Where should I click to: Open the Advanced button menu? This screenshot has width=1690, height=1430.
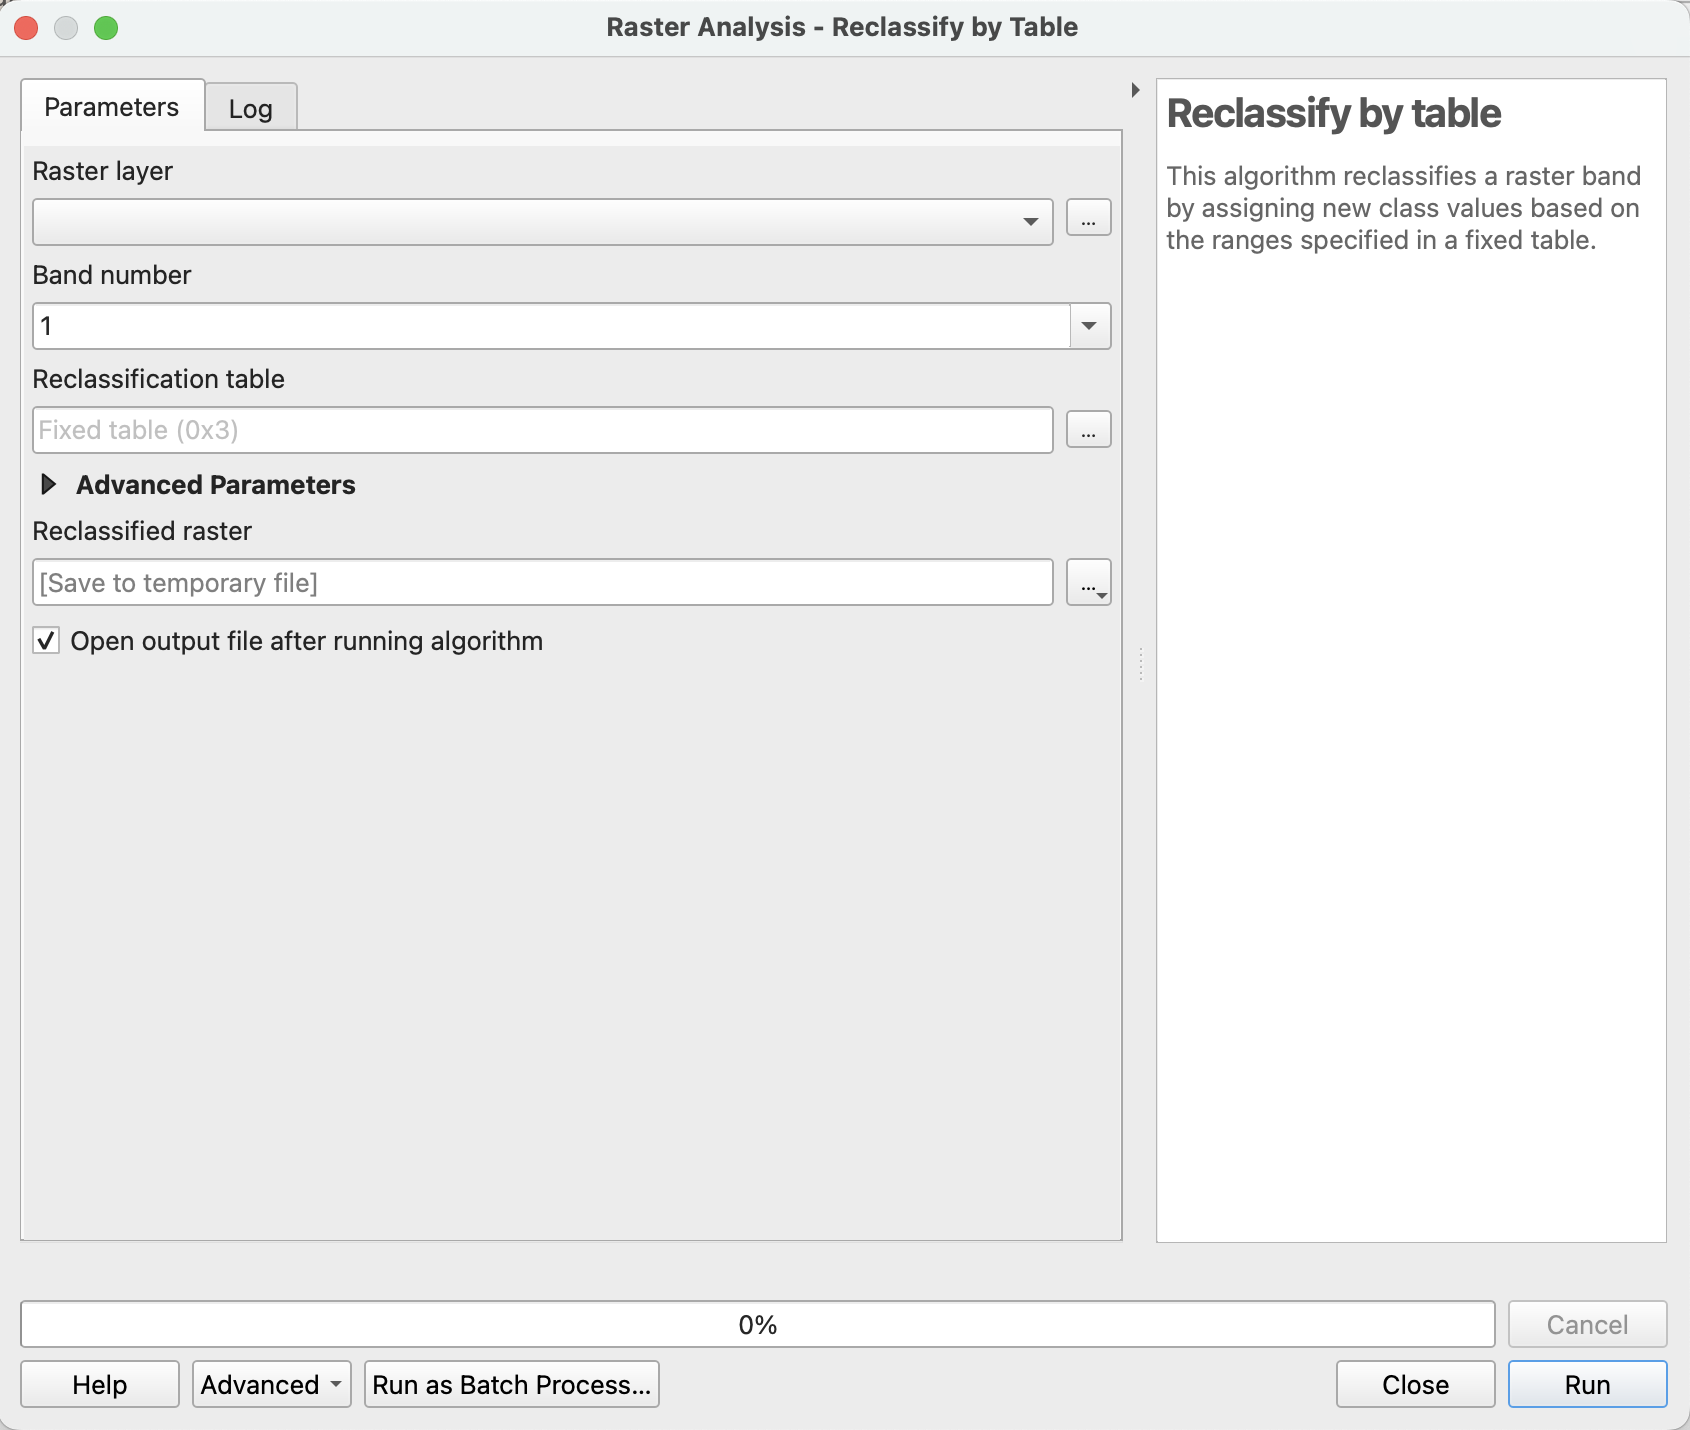pyautogui.click(x=271, y=1384)
